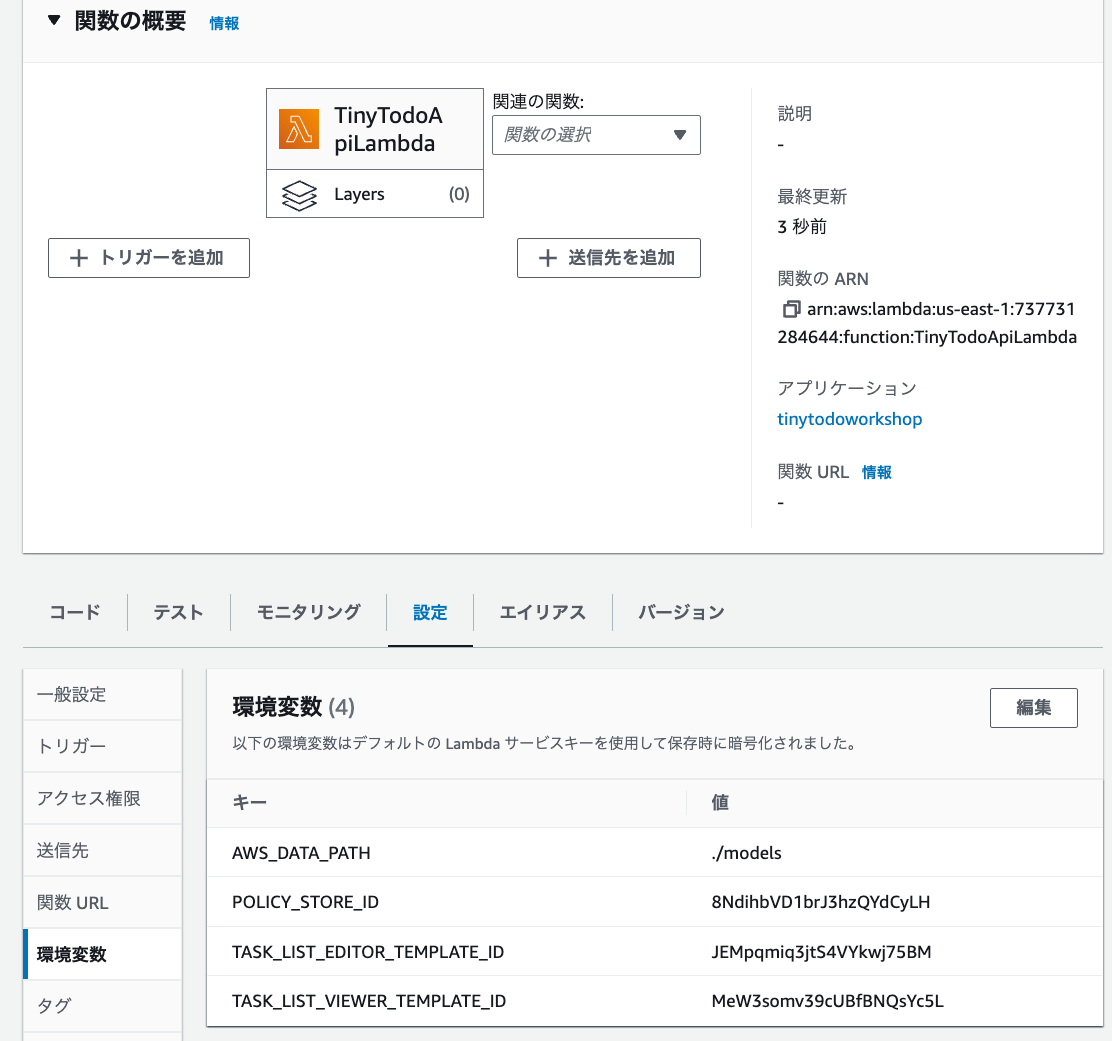Viewport: 1112px width, 1041px height.
Task: Click the 最終更新 value 3 秒前
Action: pos(802,227)
